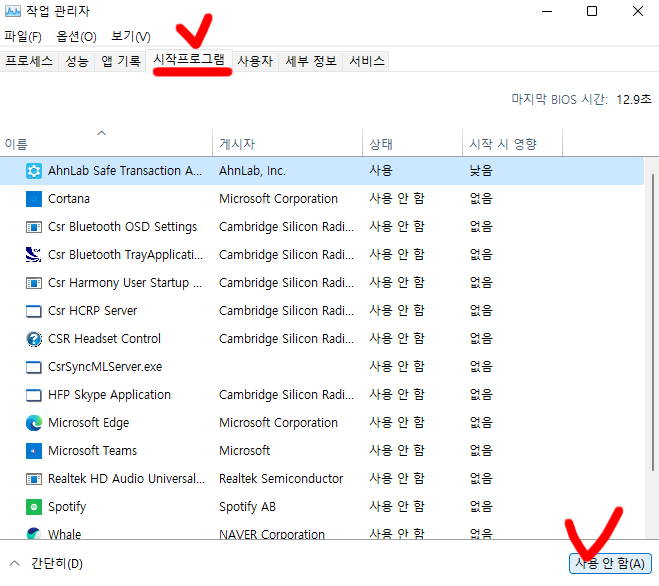659x586 pixels.
Task: Sort by the 시작 시 영향 column header
Action: [x=513, y=144]
